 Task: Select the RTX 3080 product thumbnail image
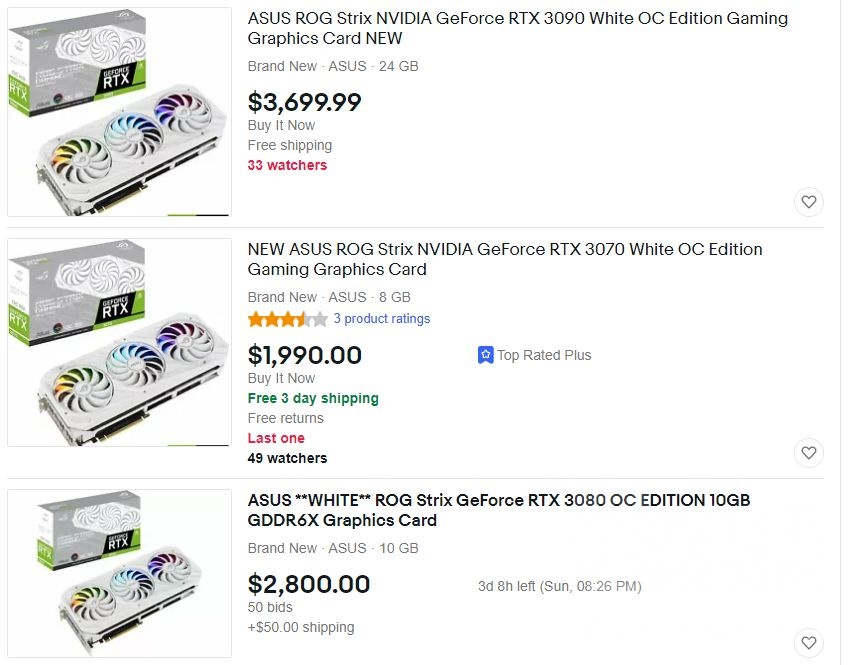tap(119, 573)
